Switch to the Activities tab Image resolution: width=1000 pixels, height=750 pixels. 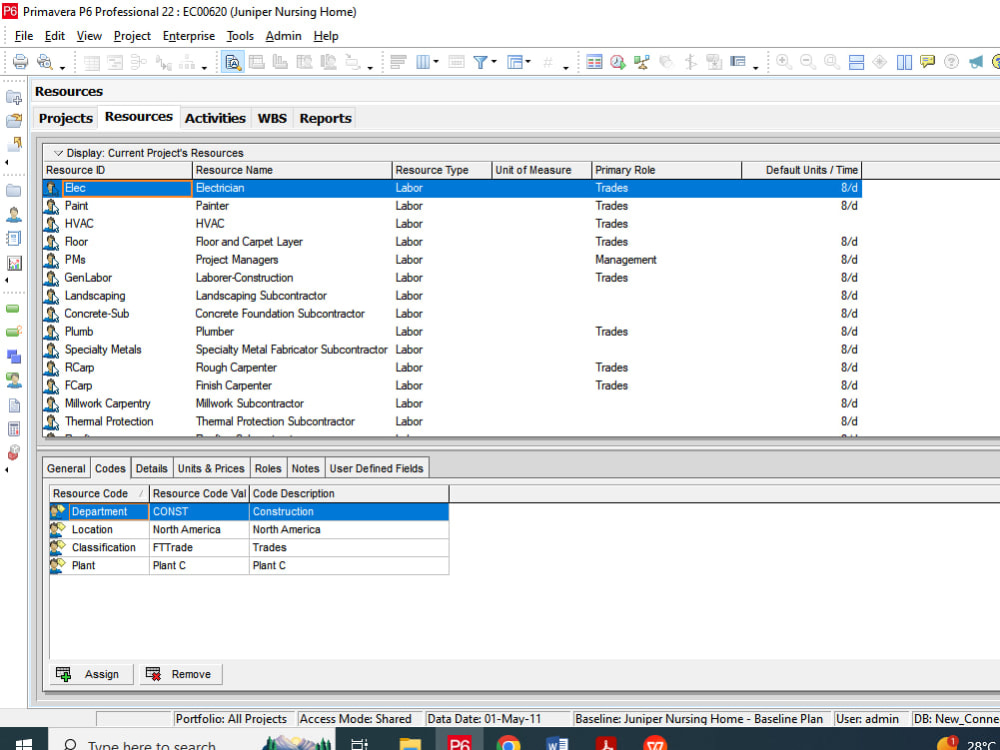point(215,118)
